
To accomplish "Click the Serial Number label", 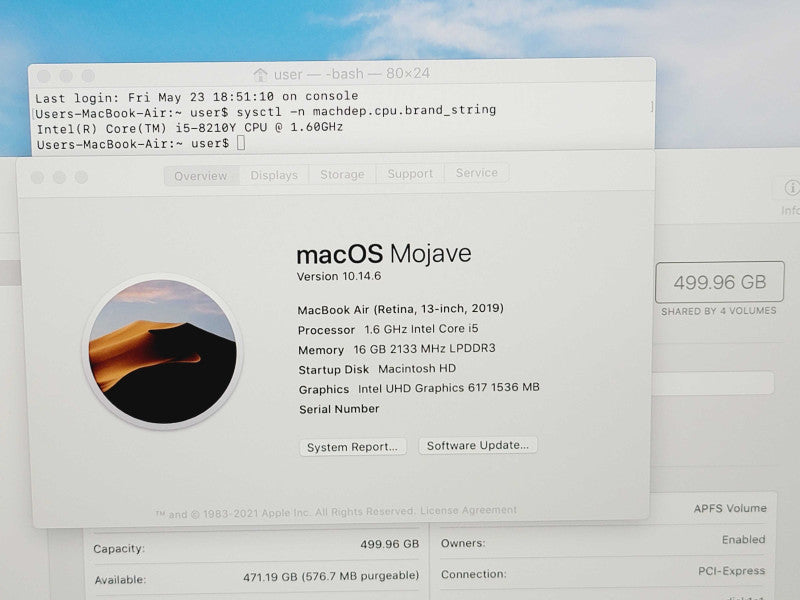I will 339,409.
